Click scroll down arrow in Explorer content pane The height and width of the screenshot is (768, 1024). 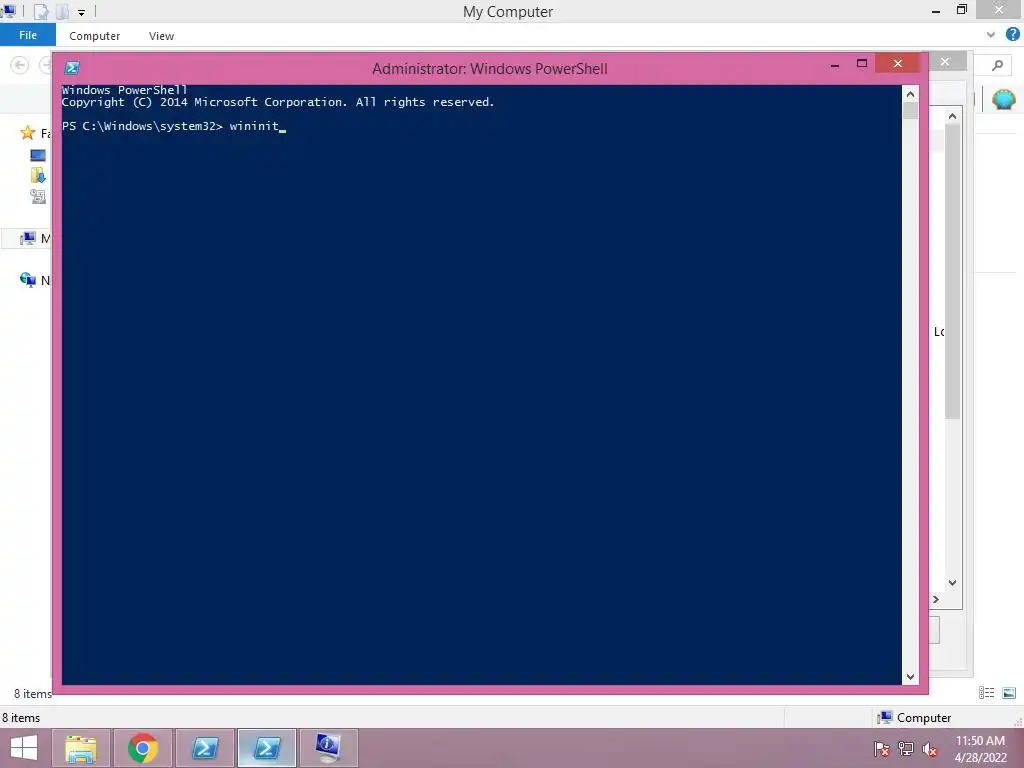pyautogui.click(x=952, y=583)
